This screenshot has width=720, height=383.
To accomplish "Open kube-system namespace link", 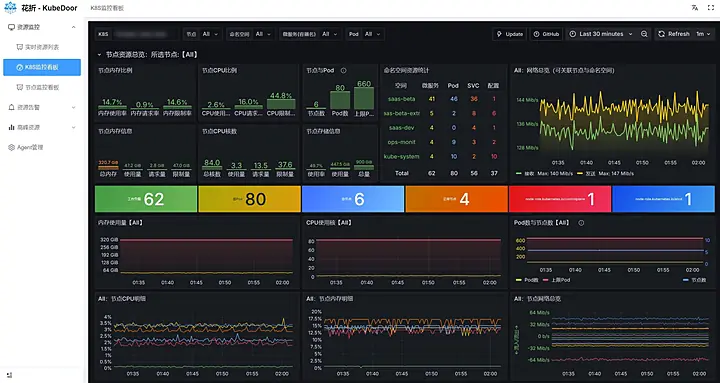I will 401,157.
